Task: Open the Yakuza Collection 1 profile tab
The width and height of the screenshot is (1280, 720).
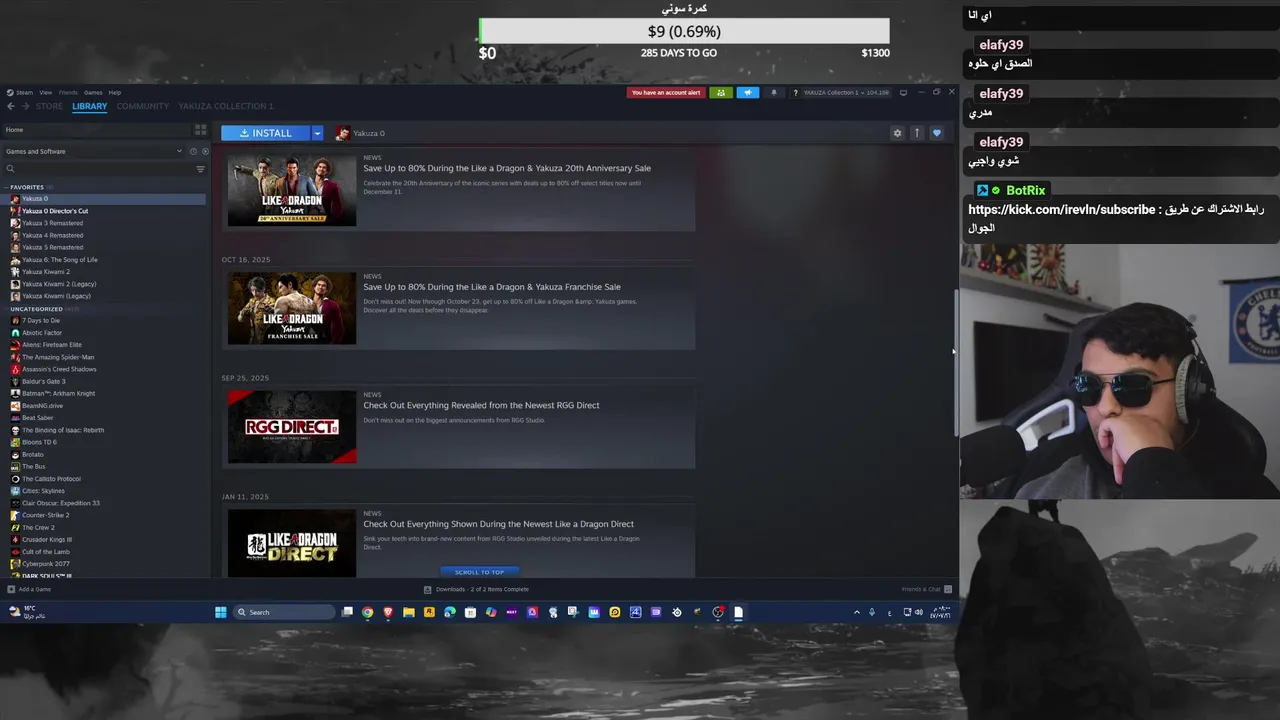Action: click(x=226, y=106)
